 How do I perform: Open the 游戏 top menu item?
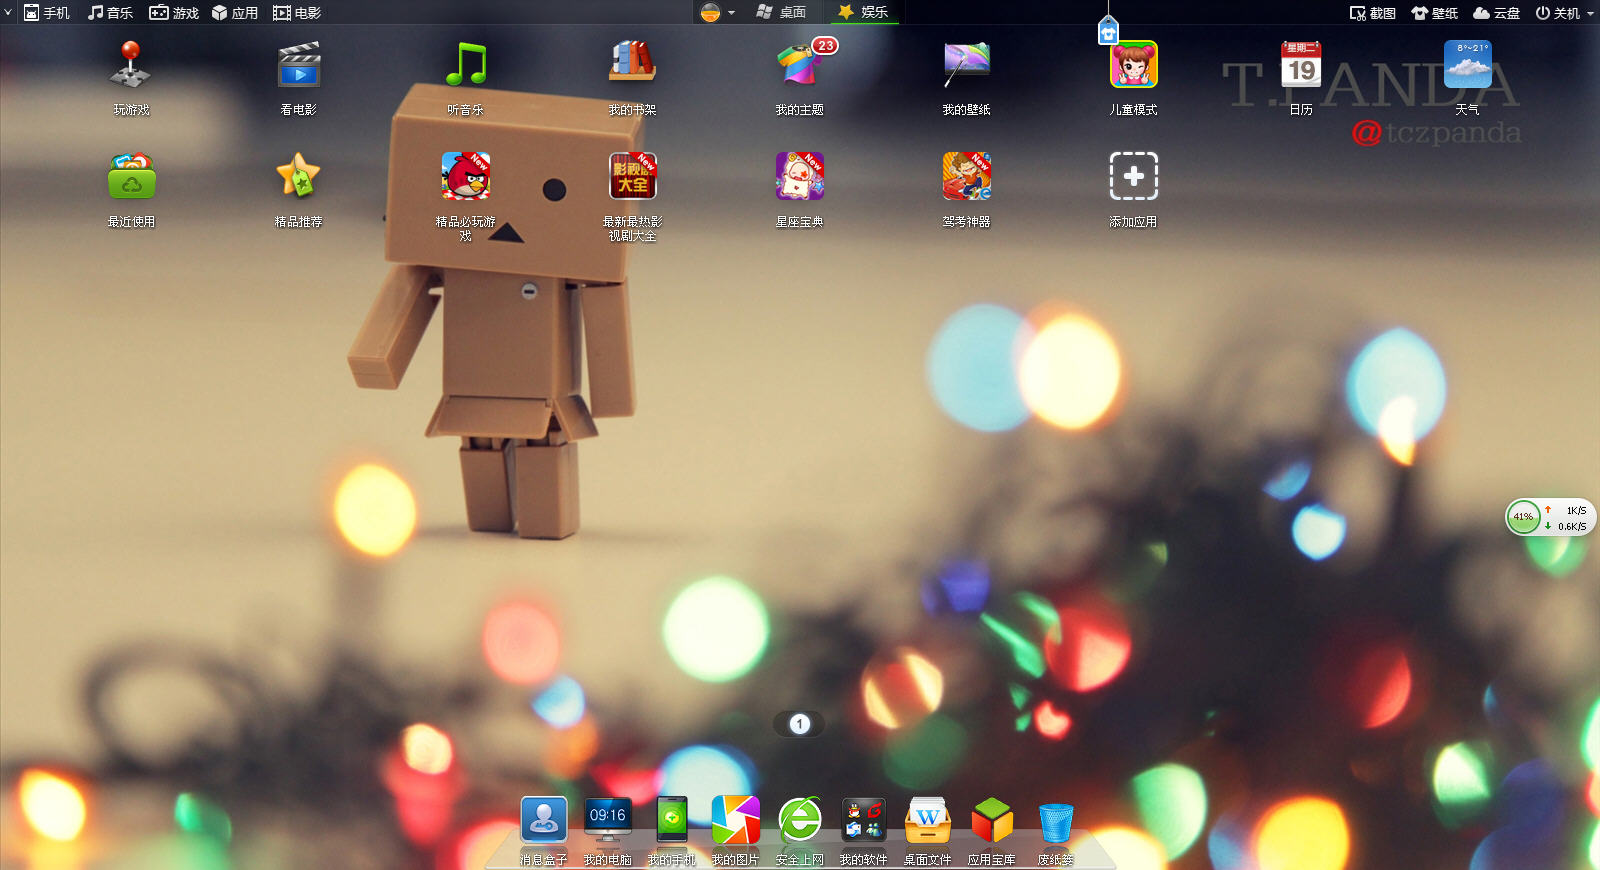[x=174, y=13]
